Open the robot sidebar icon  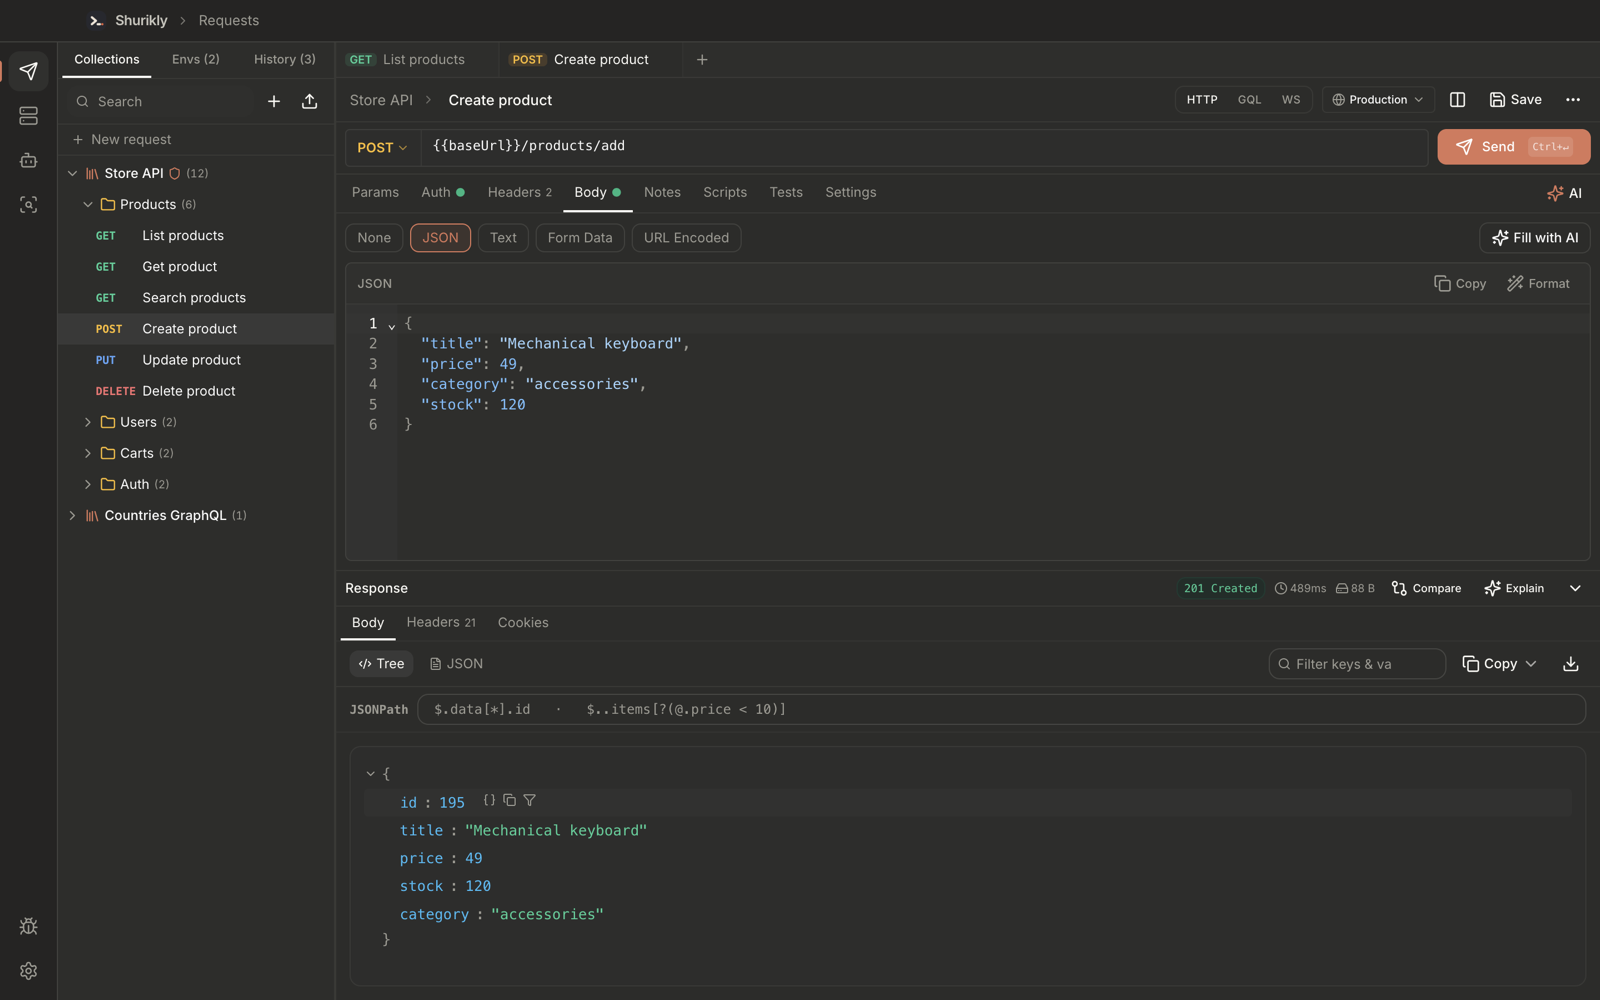click(28, 160)
